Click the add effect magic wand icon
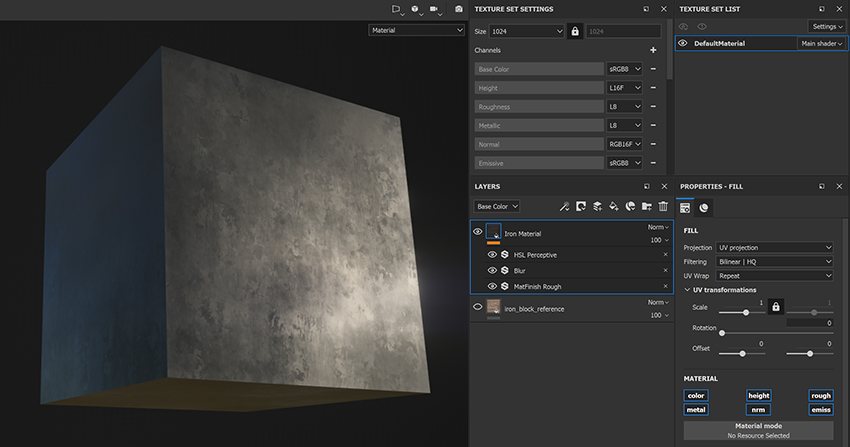Image resolution: width=850 pixels, height=447 pixels. [x=564, y=206]
